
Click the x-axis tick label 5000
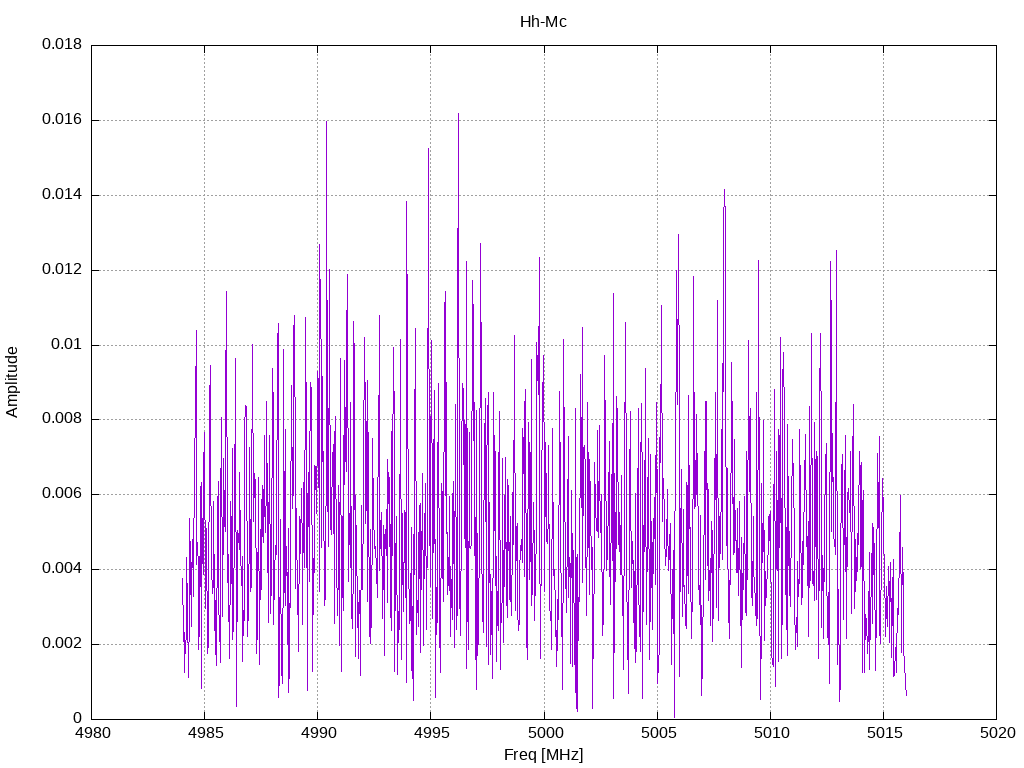(x=545, y=733)
